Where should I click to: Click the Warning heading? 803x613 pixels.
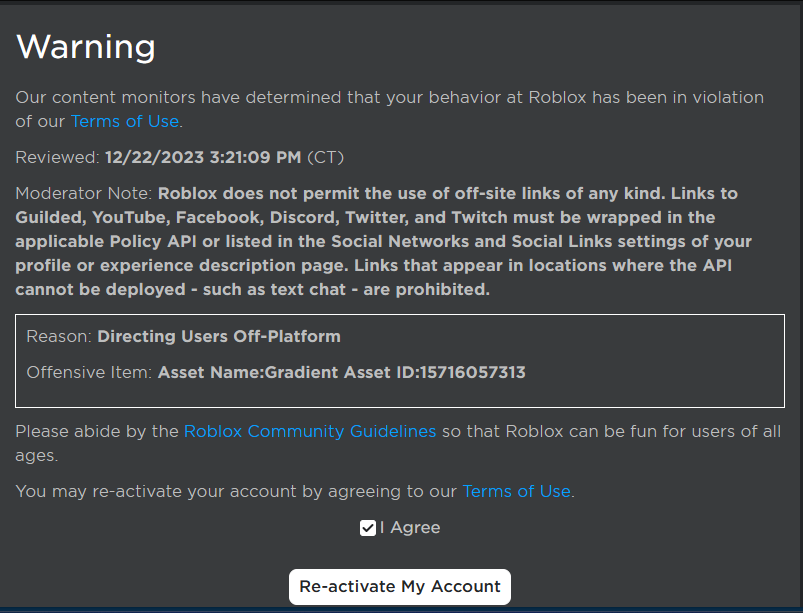point(86,47)
